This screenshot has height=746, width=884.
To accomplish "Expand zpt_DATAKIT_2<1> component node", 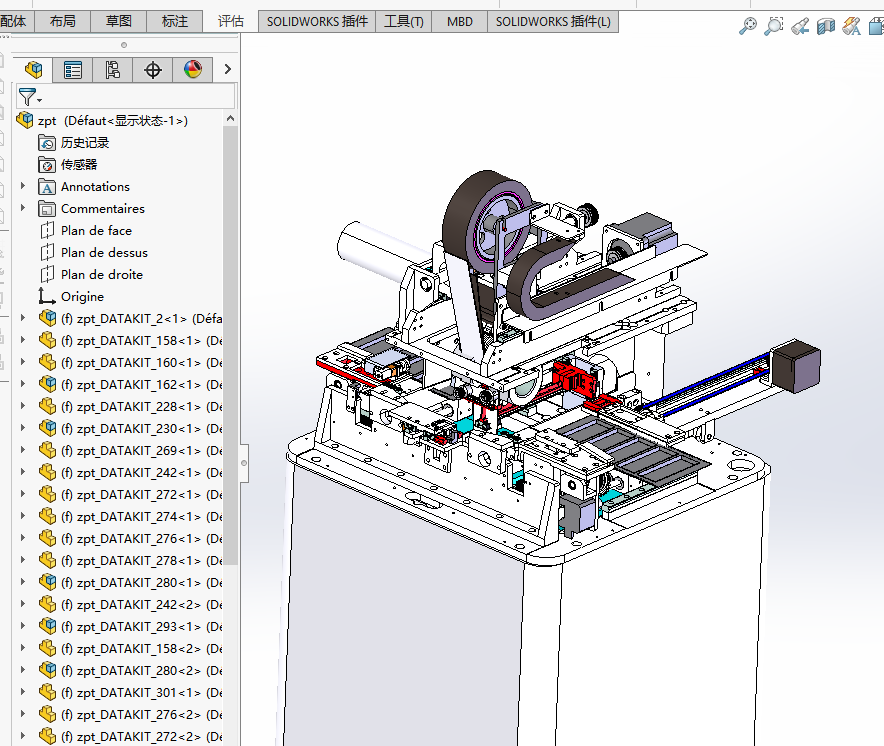I will click(x=23, y=319).
